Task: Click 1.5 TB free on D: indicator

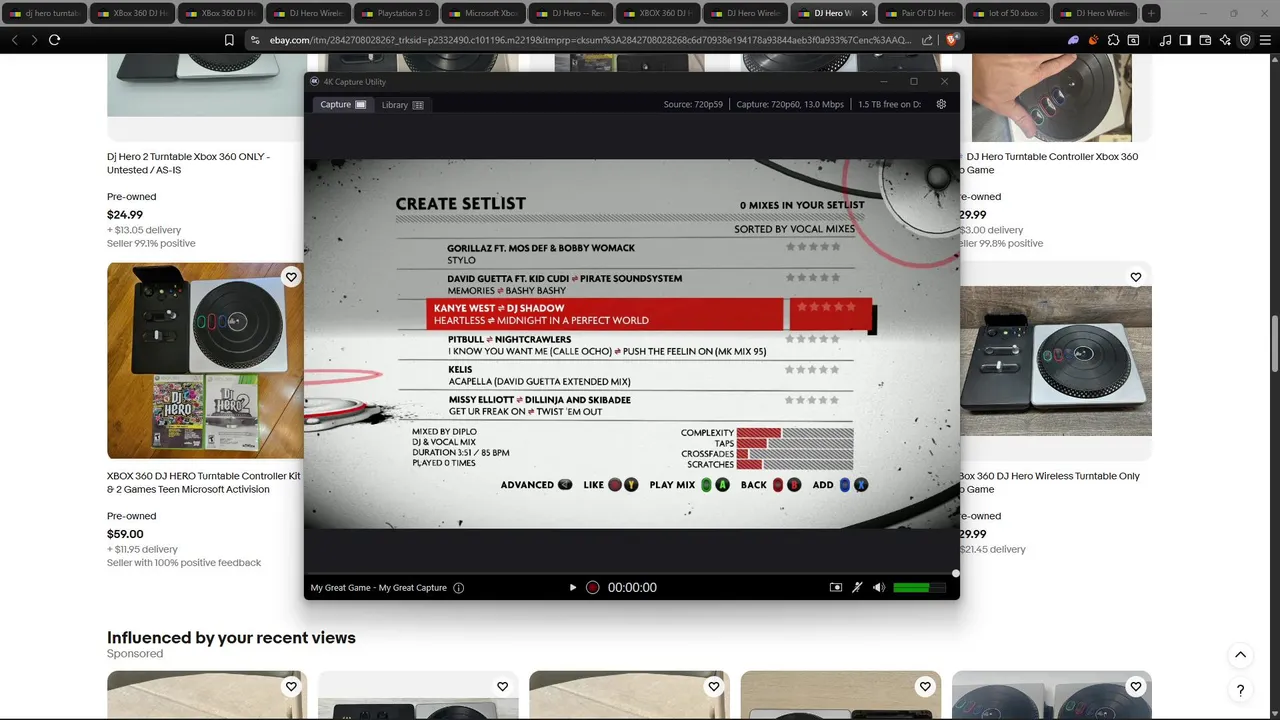Action: pos(889,105)
